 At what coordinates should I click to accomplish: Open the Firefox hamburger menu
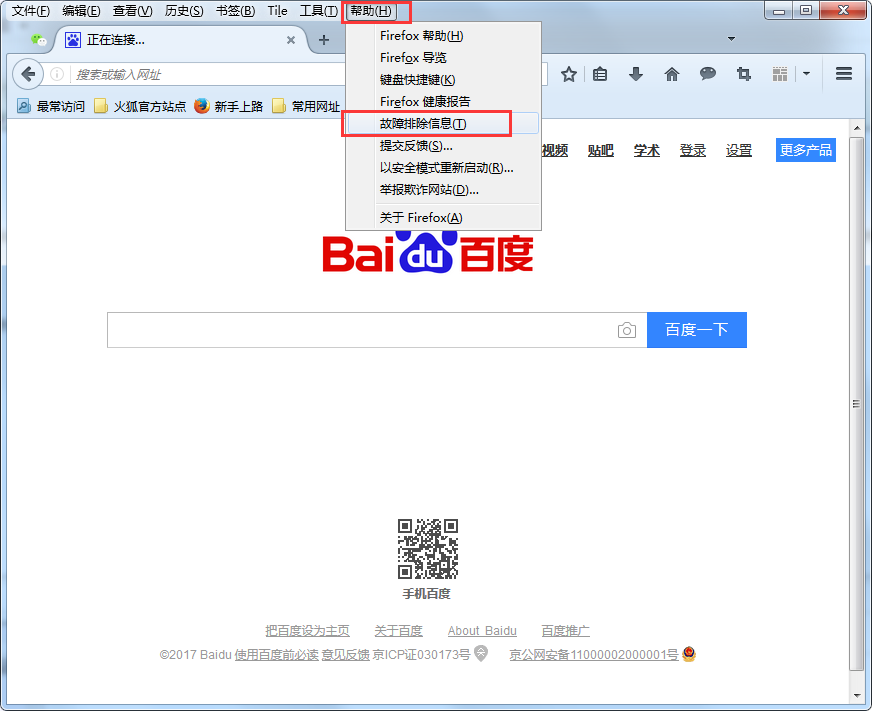tap(844, 74)
